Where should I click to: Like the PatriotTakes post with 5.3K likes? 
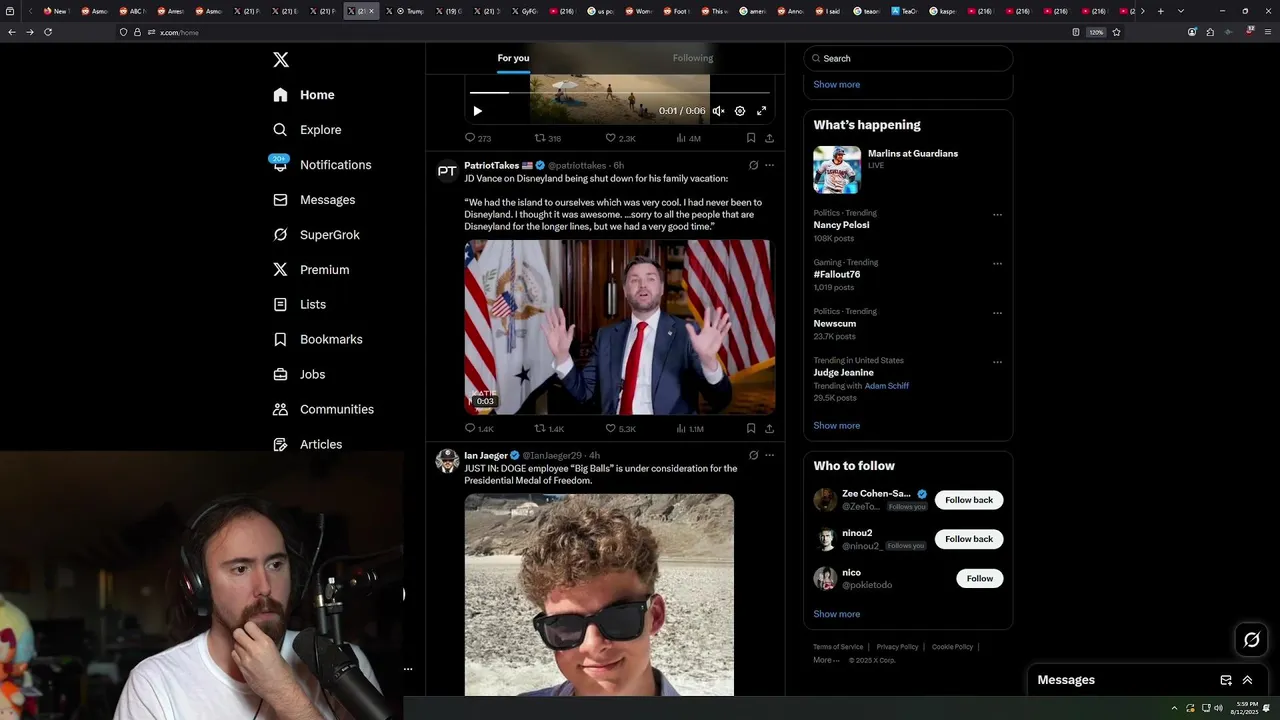620,429
